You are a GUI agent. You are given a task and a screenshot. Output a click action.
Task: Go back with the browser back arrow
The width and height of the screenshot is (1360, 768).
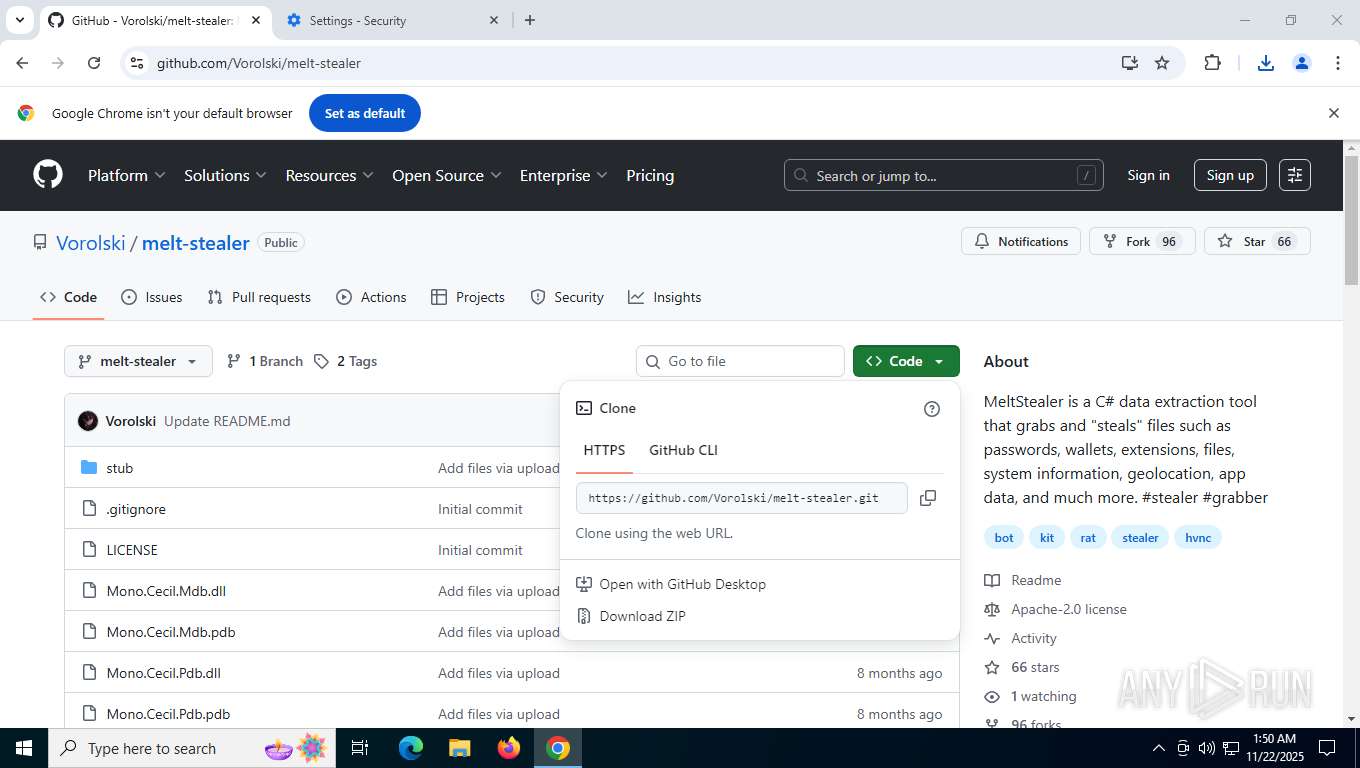pyautogui.click(x=23, y=63)
